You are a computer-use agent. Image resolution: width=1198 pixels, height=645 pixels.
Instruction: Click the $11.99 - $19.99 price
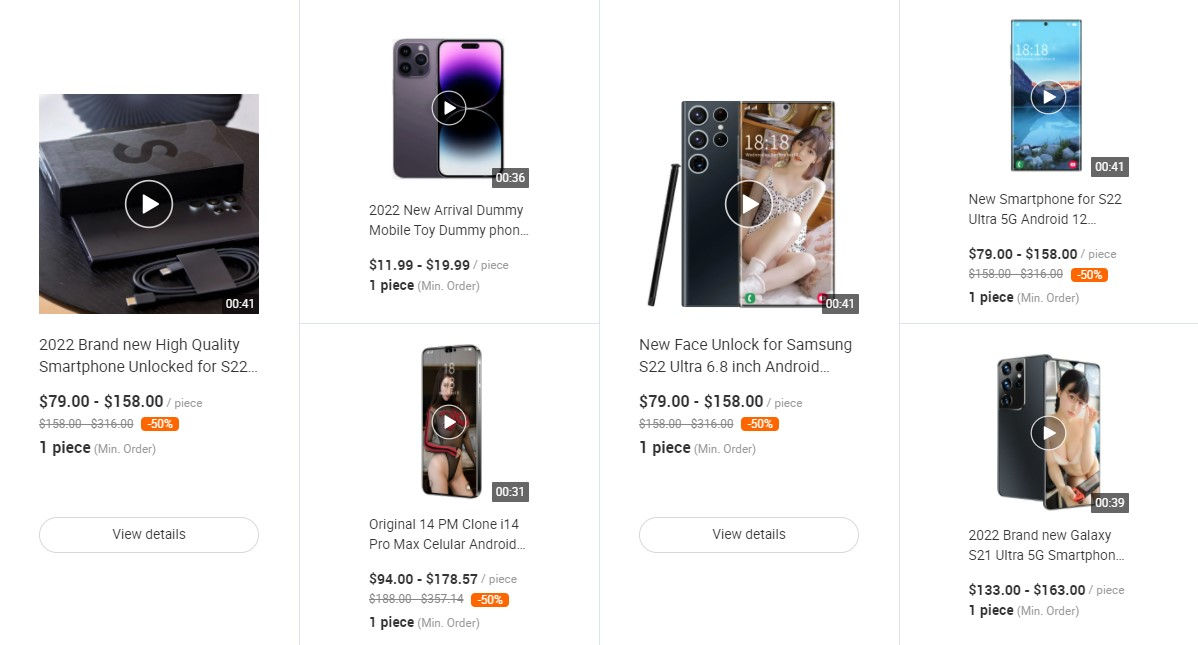tap(419, 265)
